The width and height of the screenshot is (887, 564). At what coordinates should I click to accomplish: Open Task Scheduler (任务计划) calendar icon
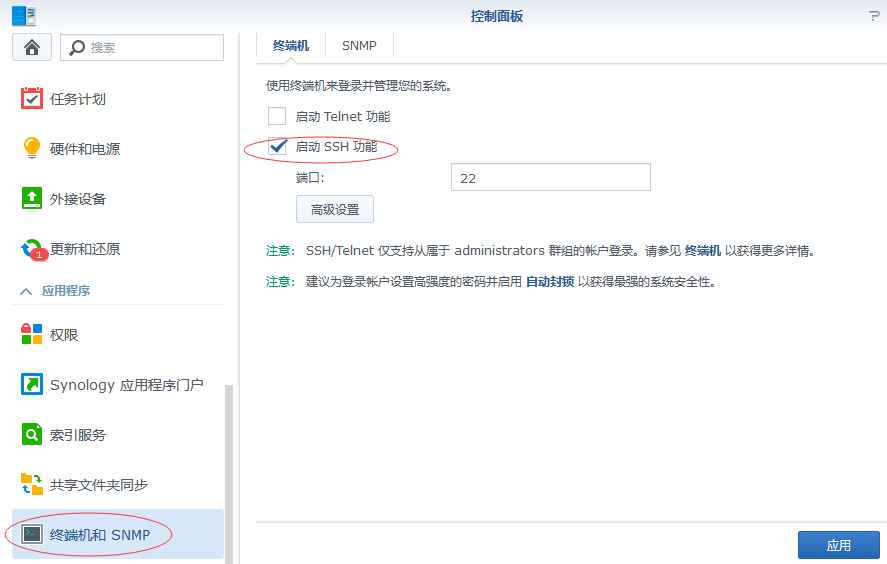pos(32,98)
